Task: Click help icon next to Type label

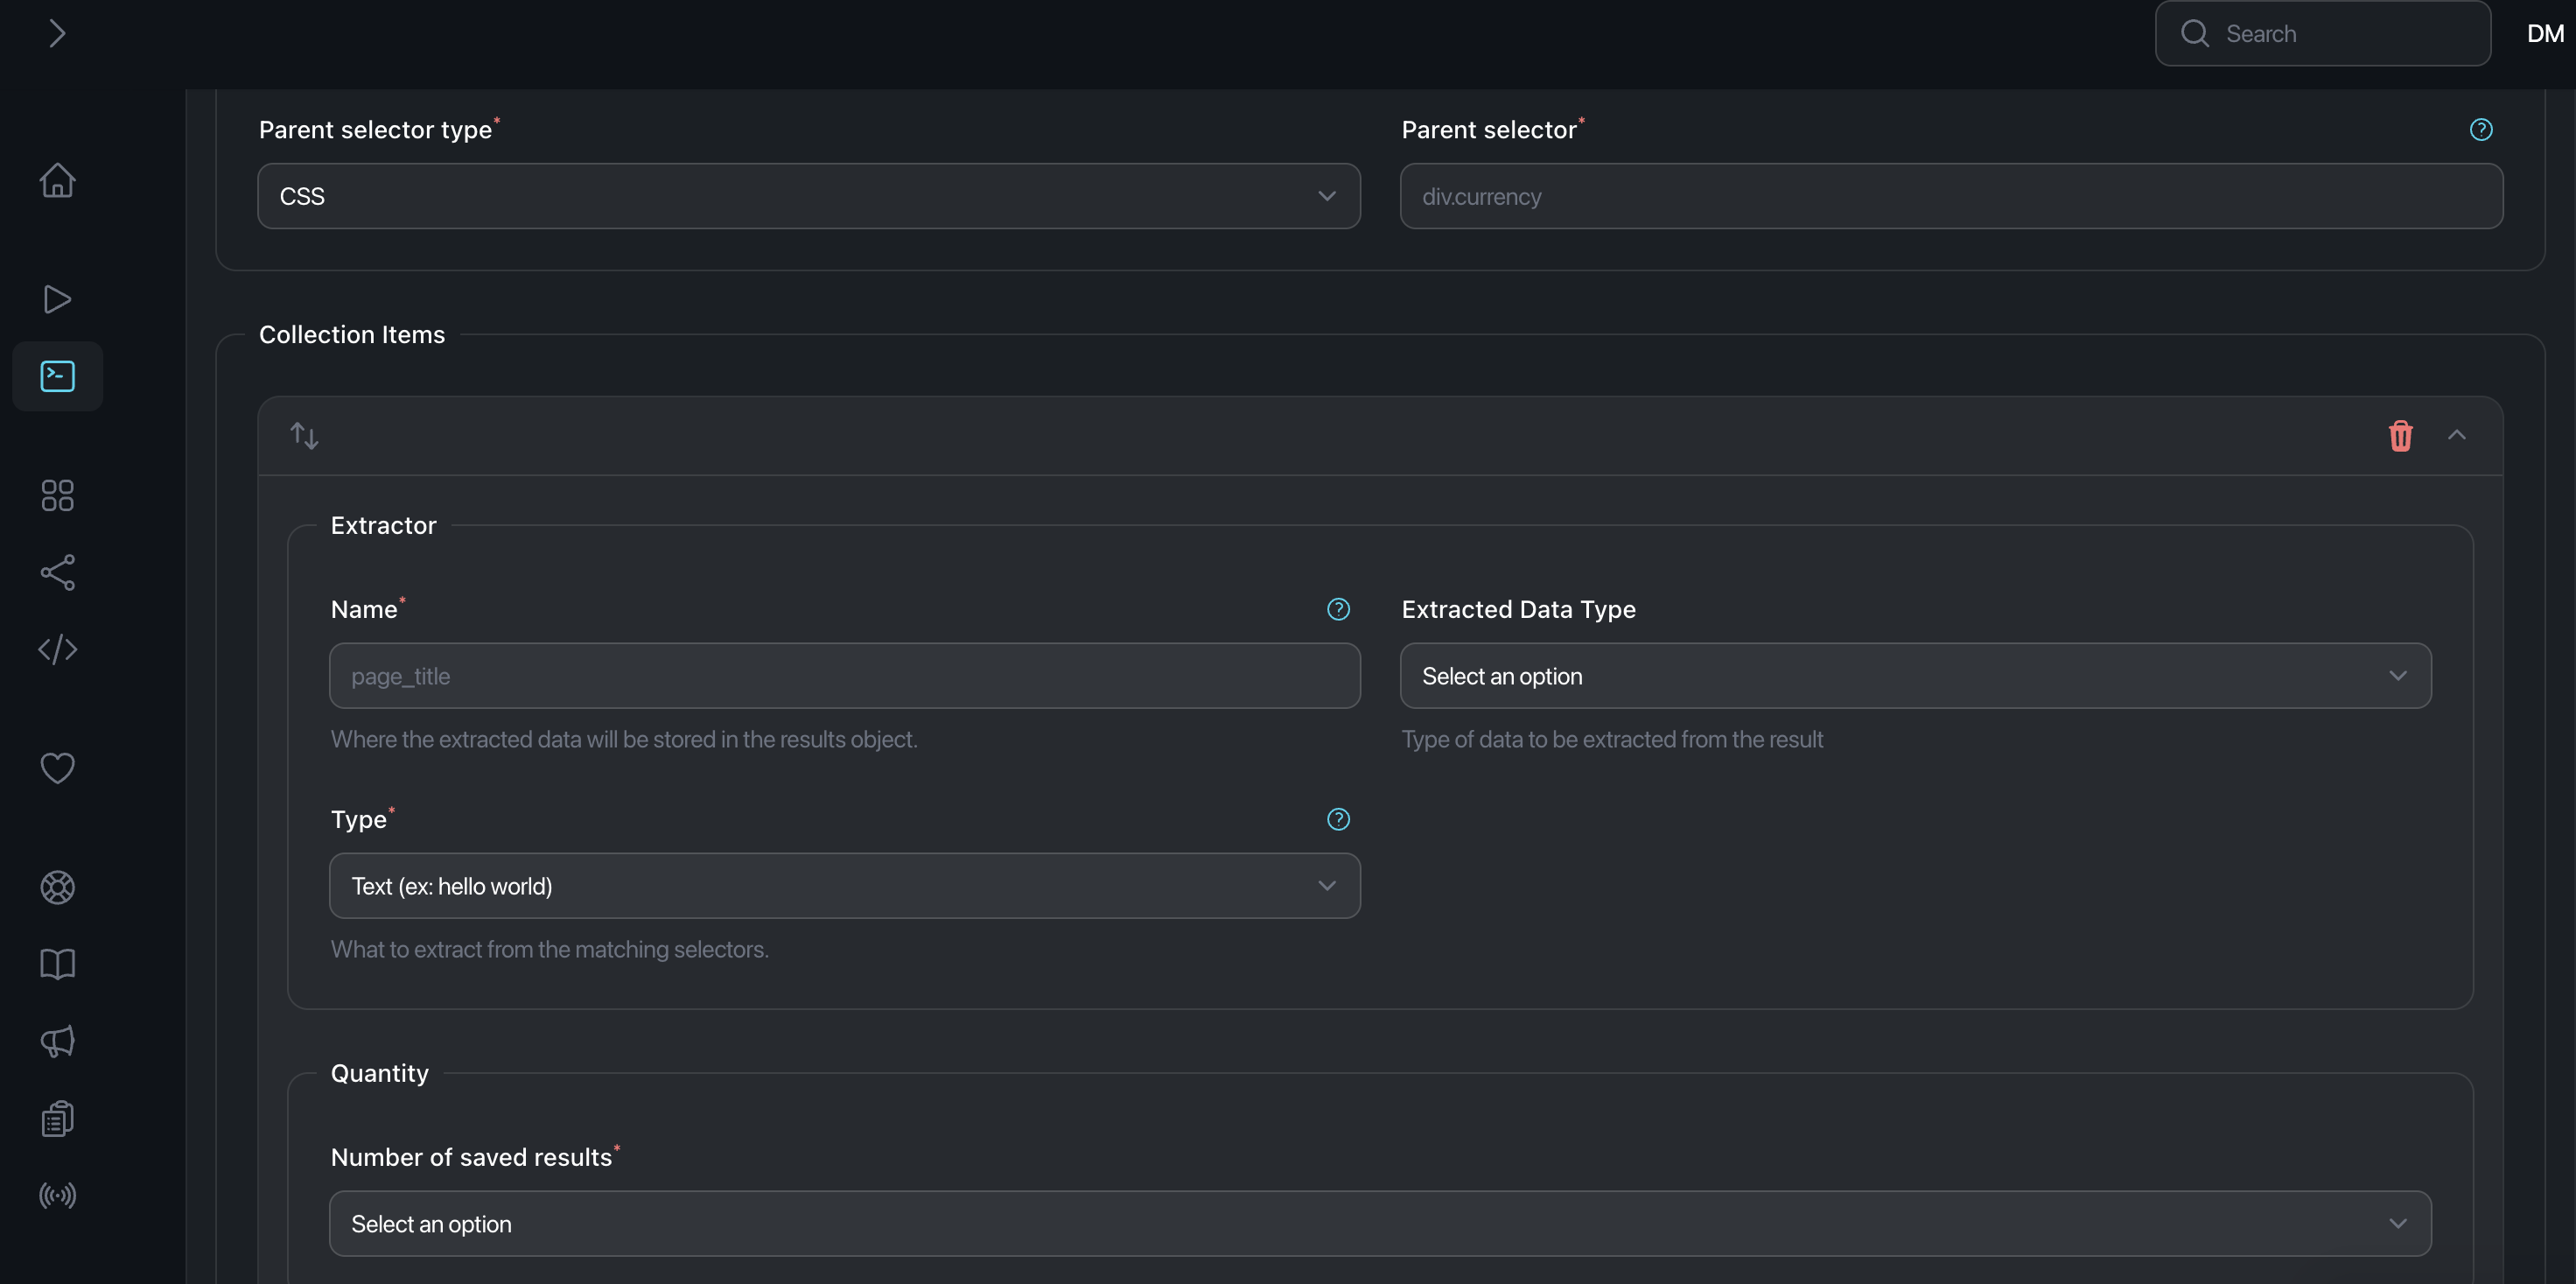Action: [x=1338, y=819]
